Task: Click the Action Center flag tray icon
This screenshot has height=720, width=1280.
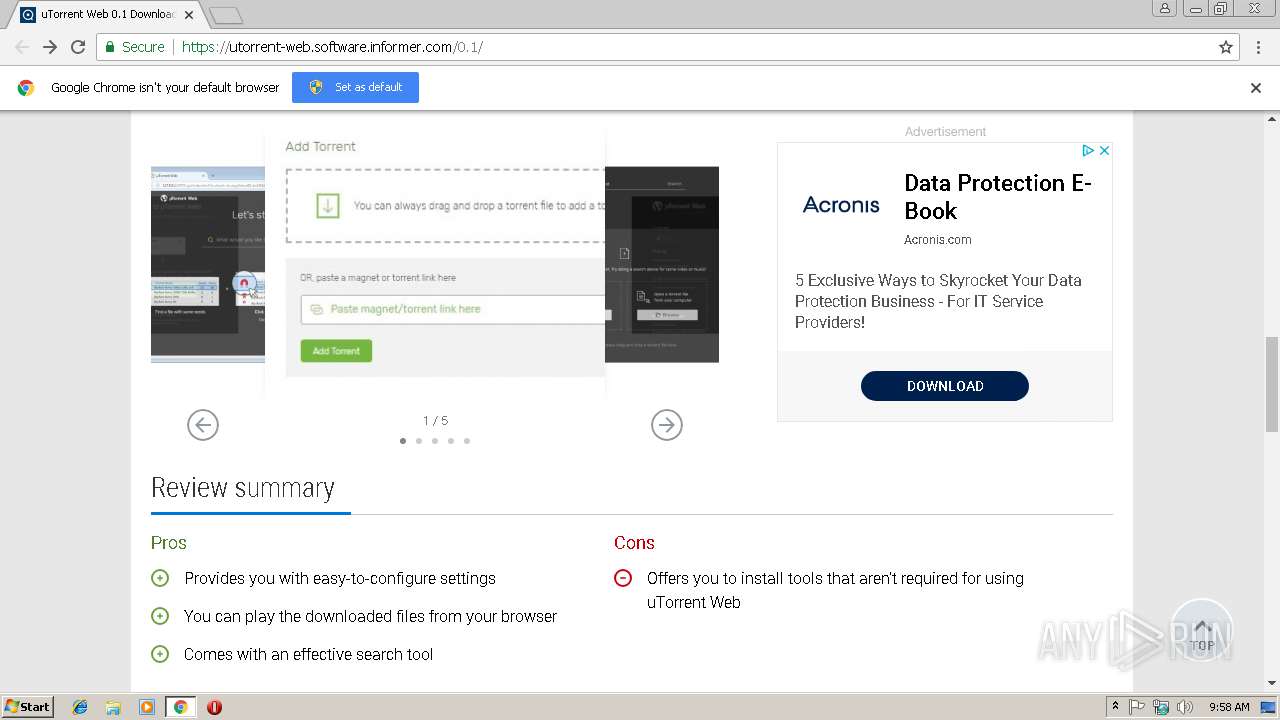Action: coord(1137,707)
